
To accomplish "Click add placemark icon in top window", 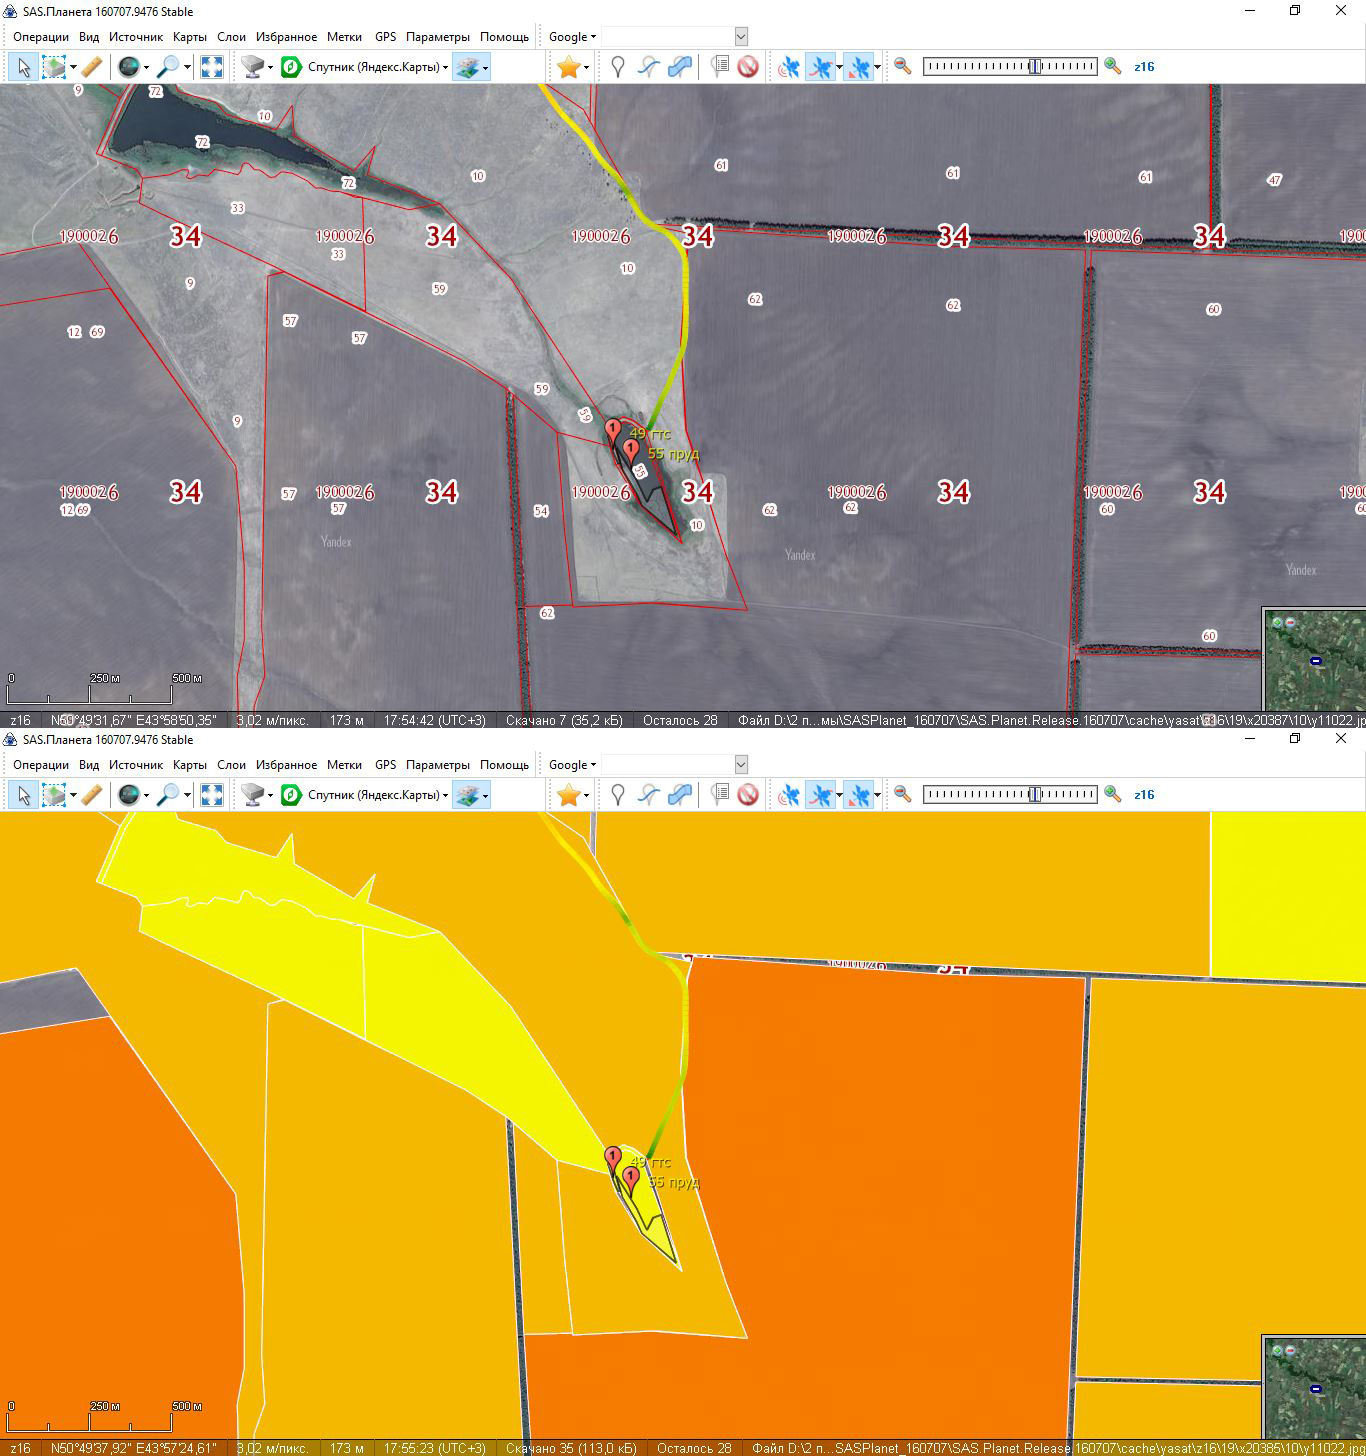I will pos(618,67).
